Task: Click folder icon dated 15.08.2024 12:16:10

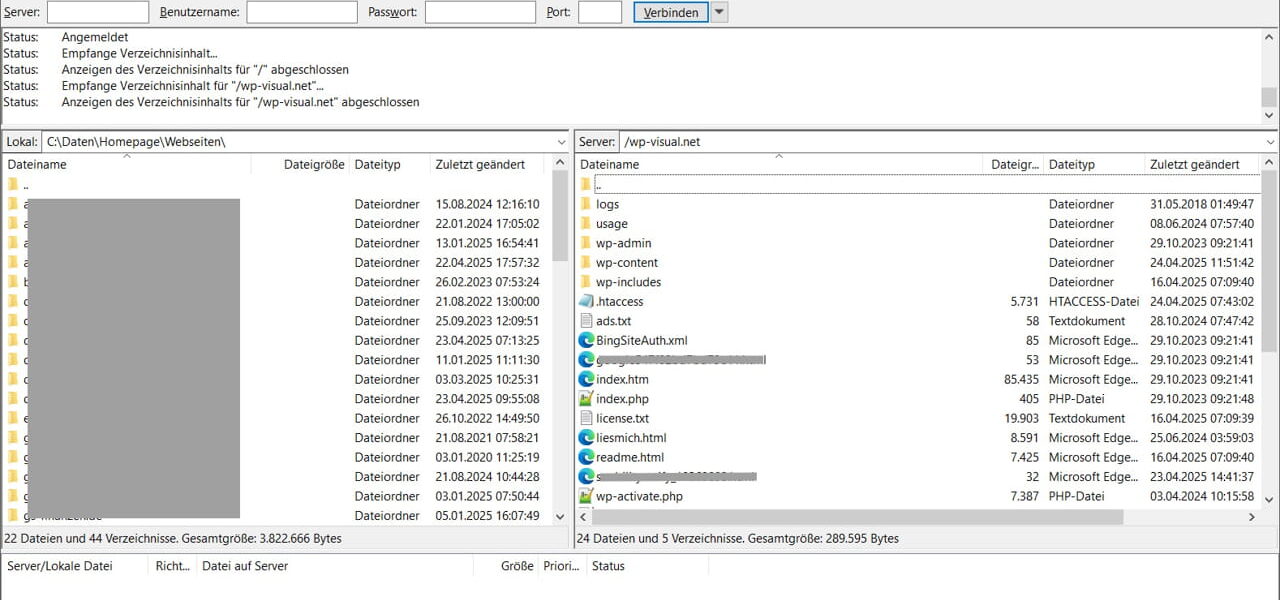Action: point(13,204)
